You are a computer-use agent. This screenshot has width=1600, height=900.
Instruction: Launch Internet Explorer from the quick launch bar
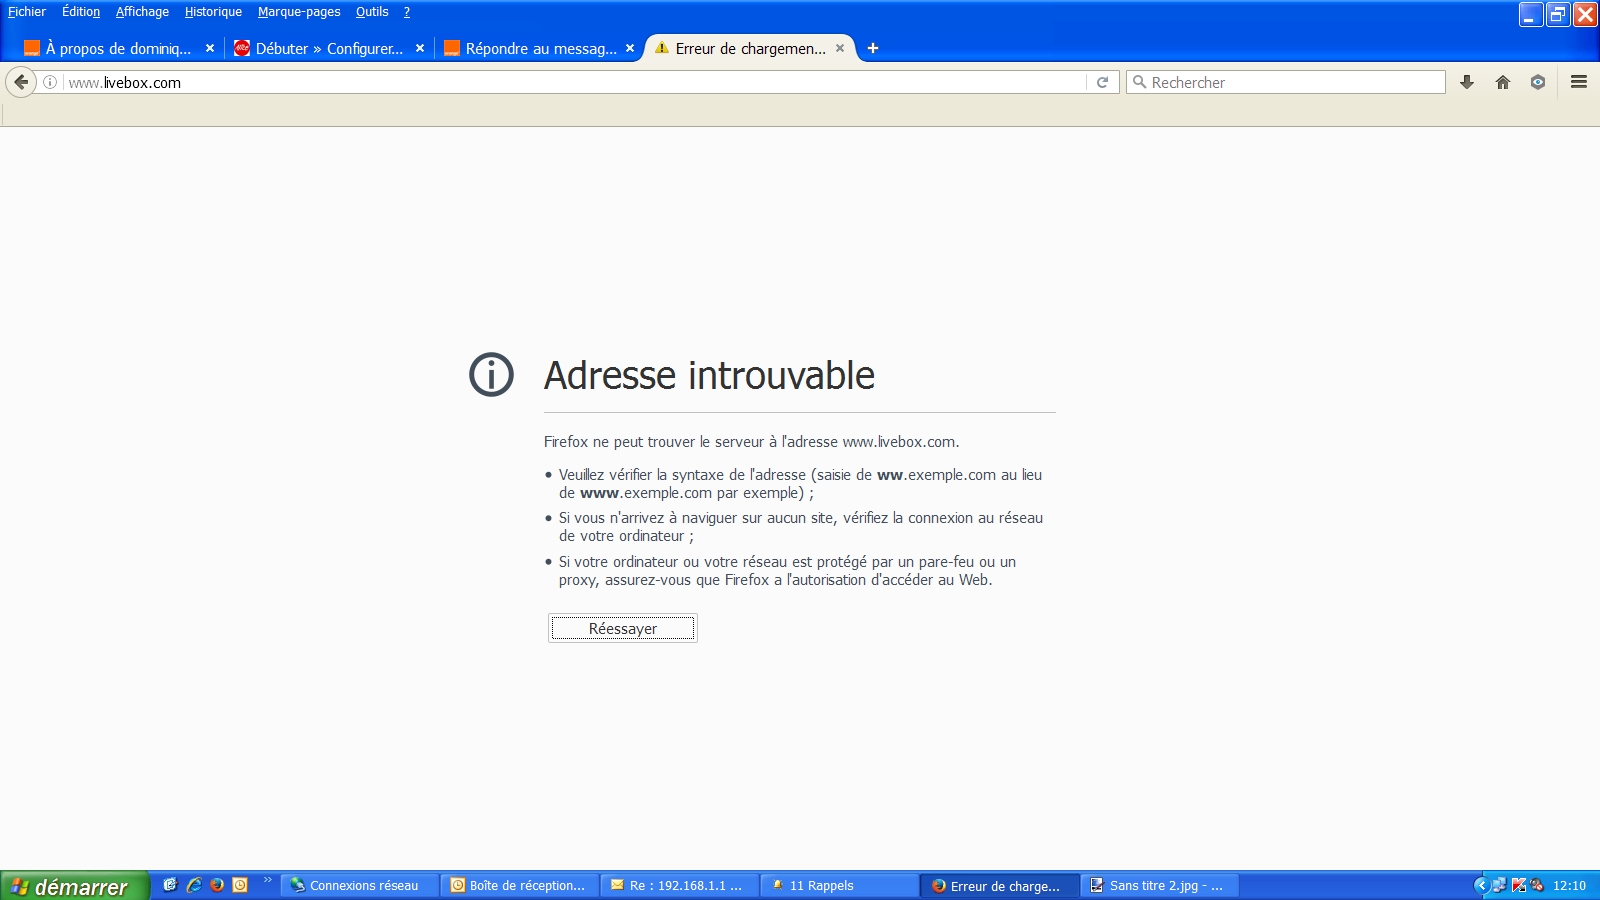(x=194, y=885)
